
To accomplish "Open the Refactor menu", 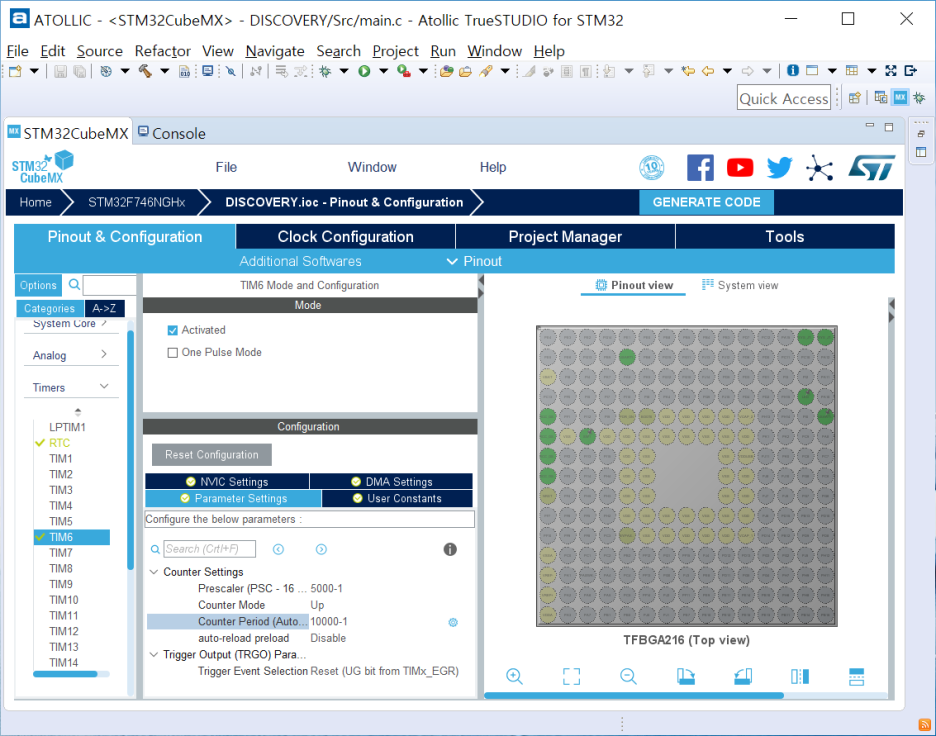I will (x=162, y=51).
